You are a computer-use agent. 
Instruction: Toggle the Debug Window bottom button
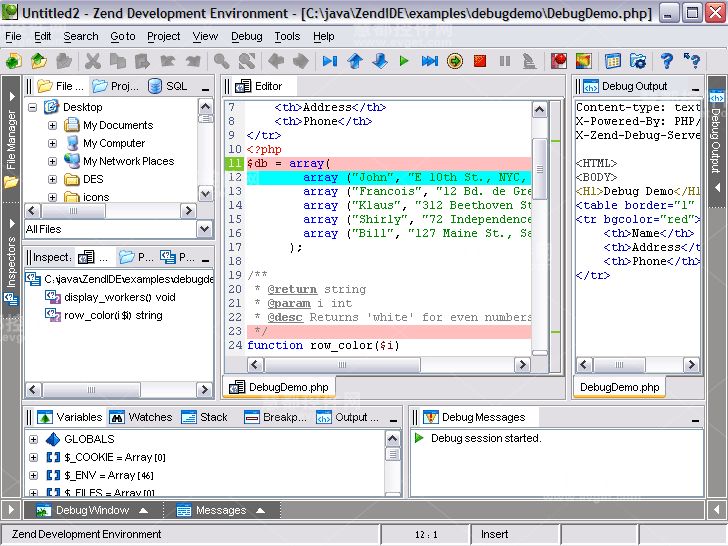92,510
